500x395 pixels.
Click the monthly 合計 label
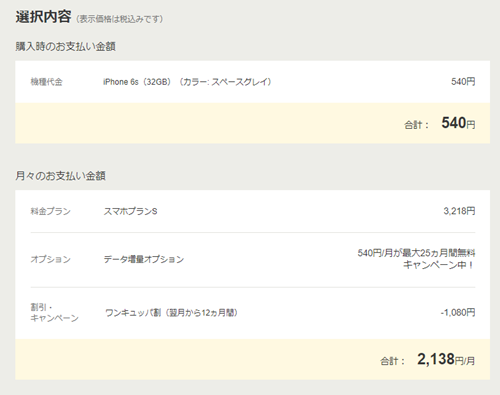(x=392, y=361)
